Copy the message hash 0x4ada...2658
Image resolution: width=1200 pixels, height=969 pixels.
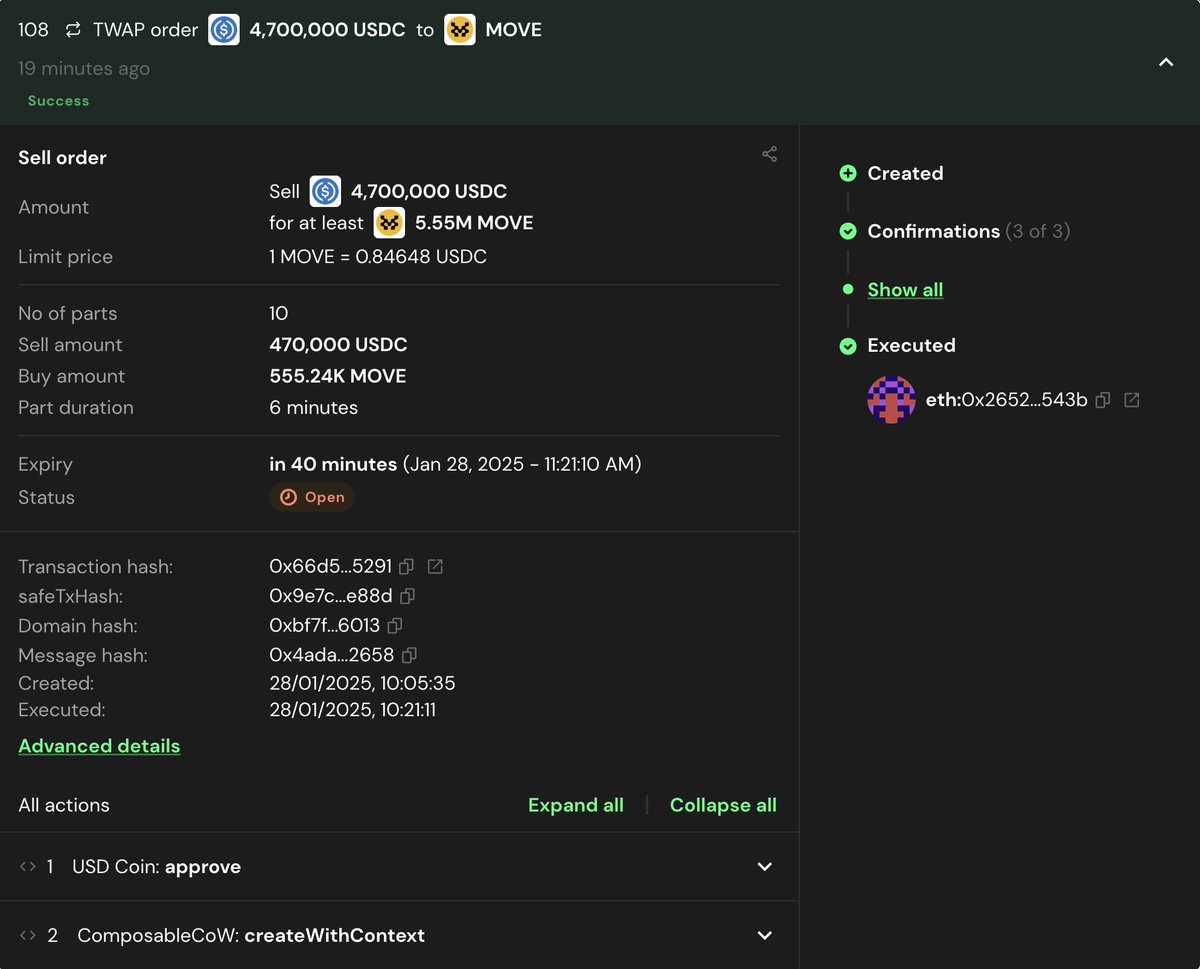point(409,656)
